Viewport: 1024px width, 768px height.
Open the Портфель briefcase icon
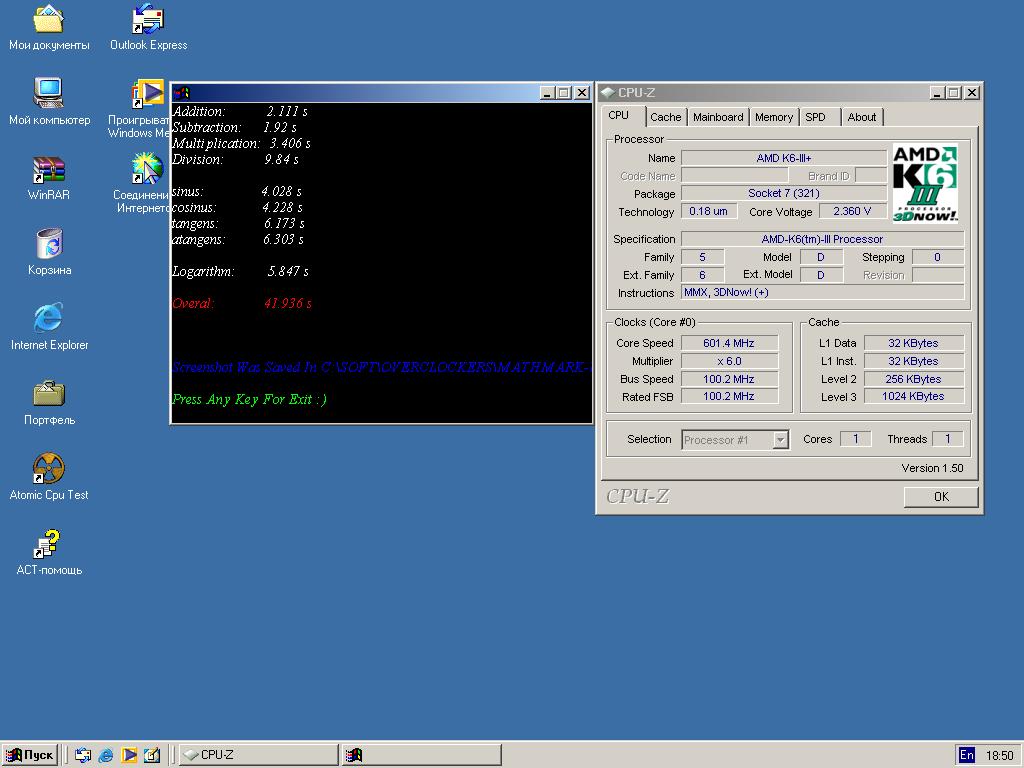[x=49, y=403]
